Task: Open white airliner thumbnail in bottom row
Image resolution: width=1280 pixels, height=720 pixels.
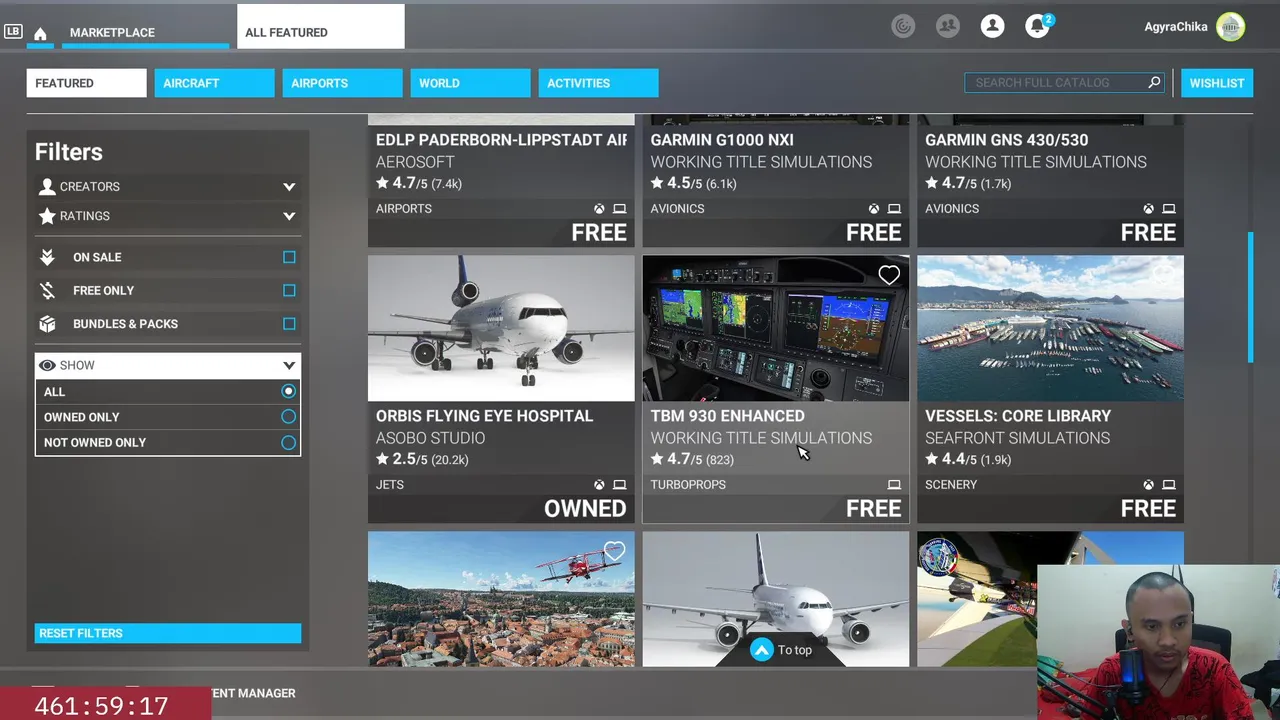Action: pyautogui.click(x=776, y=599)
